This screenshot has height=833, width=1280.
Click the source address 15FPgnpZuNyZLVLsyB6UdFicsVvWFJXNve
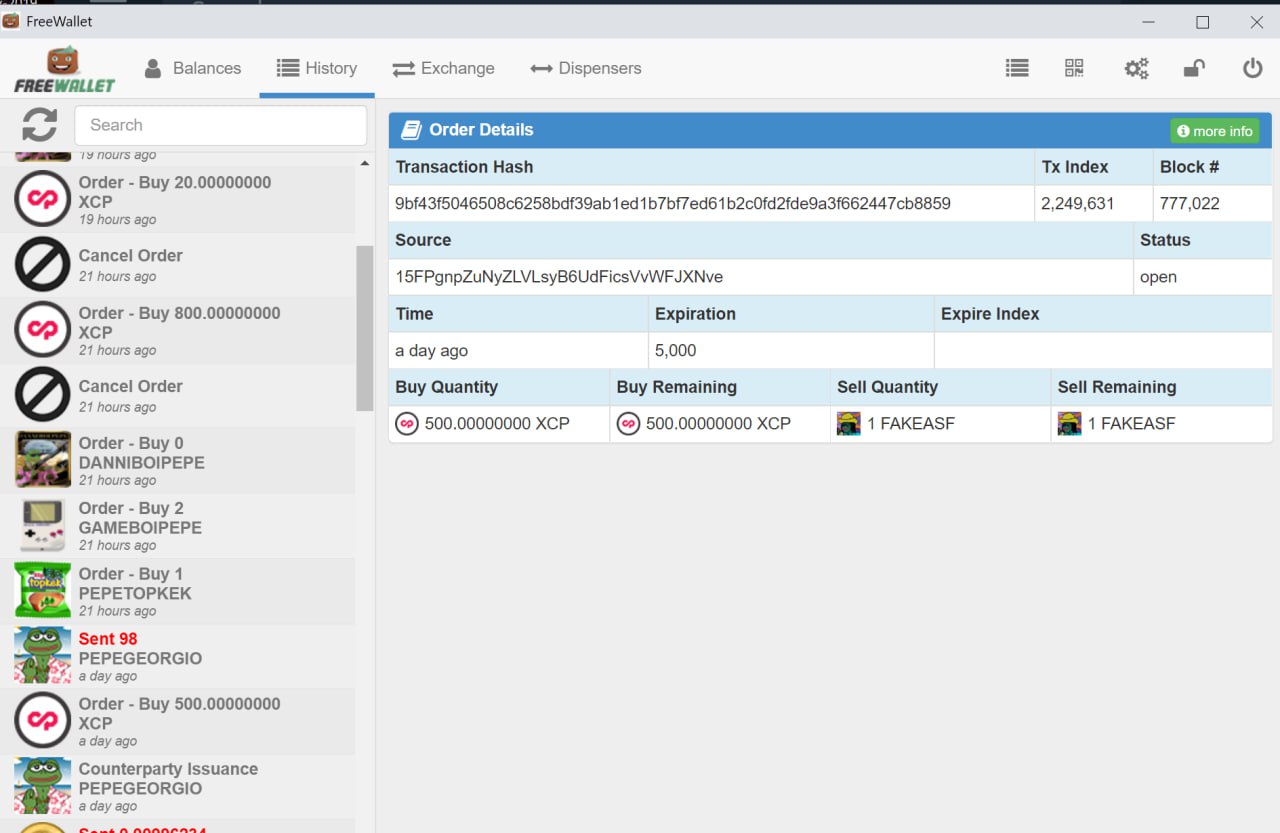click(x=559, y=277)
